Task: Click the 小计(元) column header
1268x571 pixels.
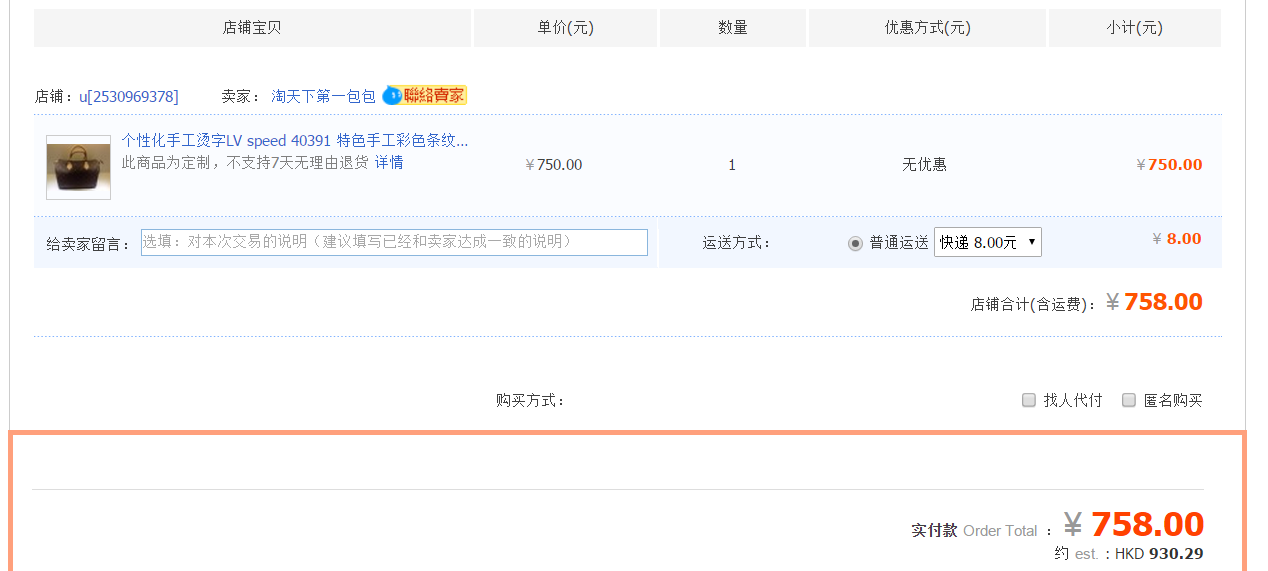Action: pos(1134,28)
